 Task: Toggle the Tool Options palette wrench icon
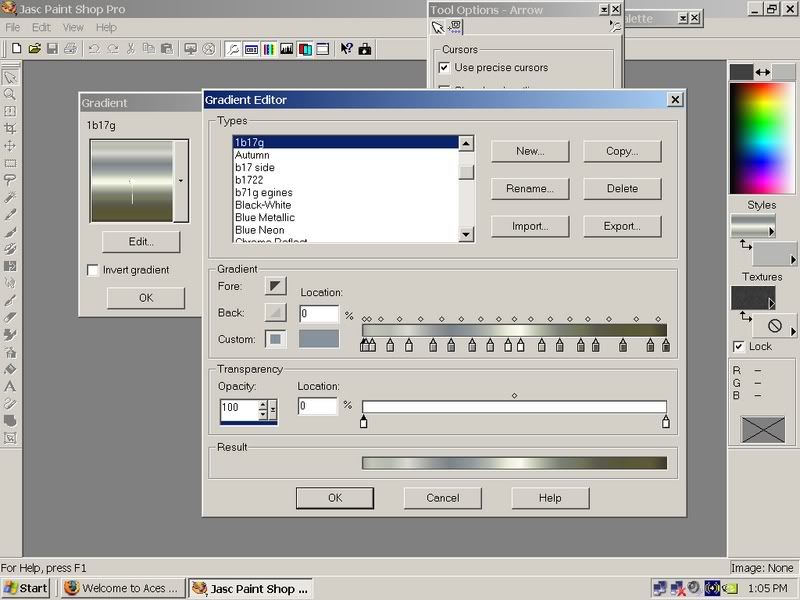[233, 49]
